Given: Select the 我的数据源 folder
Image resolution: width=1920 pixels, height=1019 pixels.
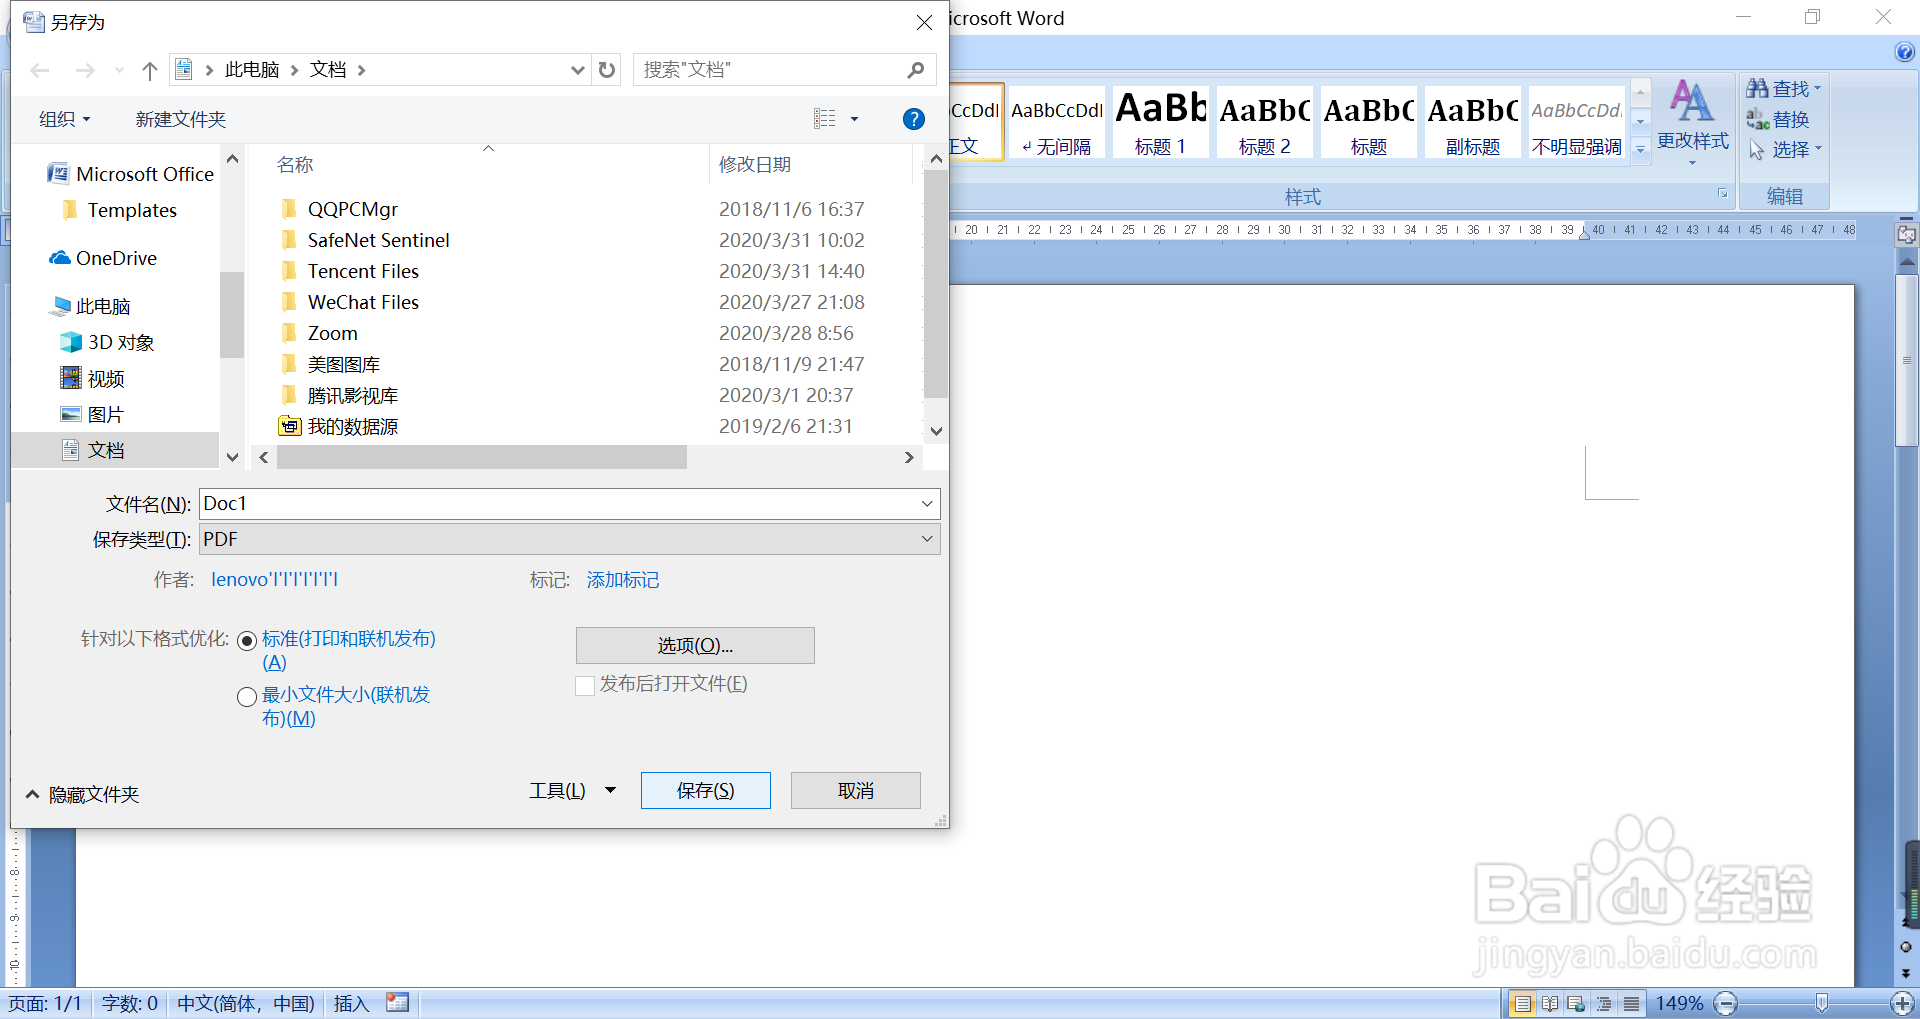Looking at the screenshot, I should (339, 426).
